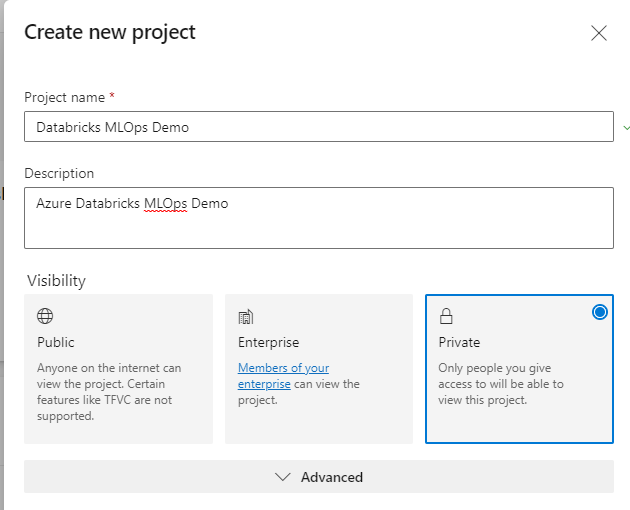Select the Enterprise visibility card
The image size is (630, 510).
319,369
